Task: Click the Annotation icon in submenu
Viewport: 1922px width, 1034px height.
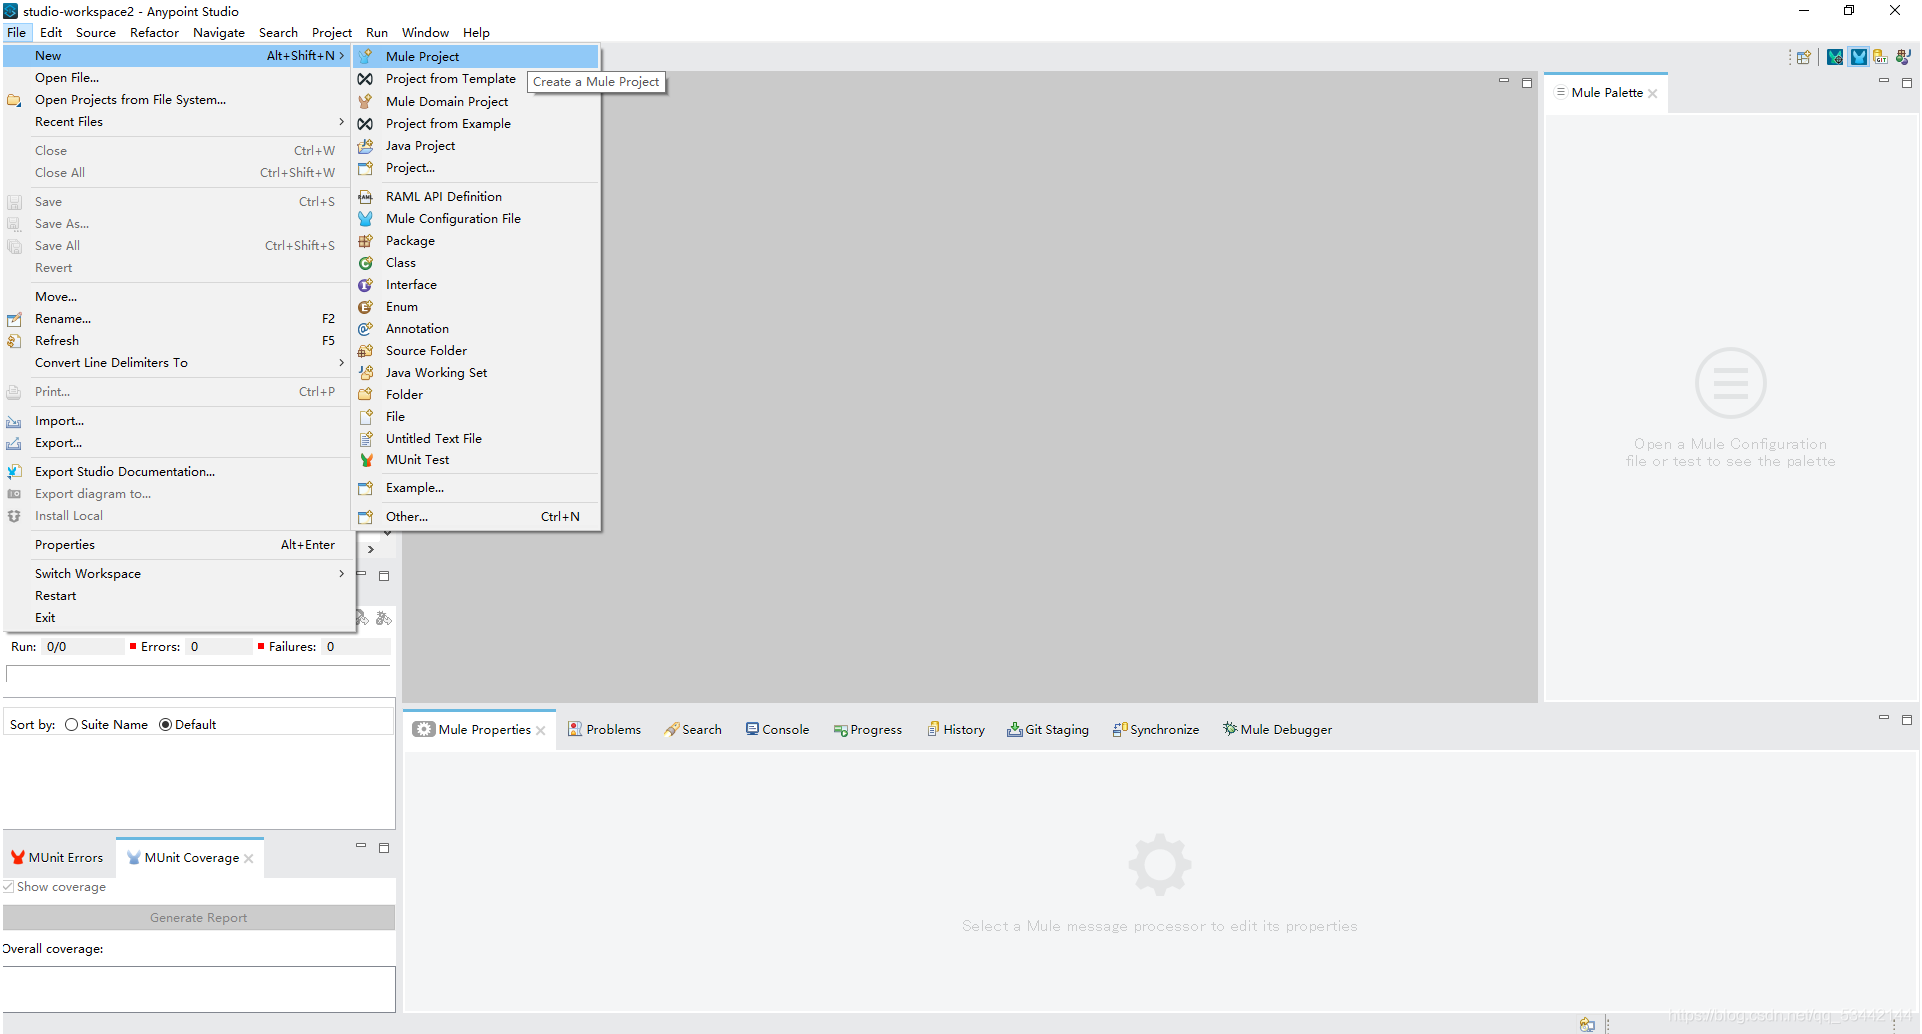Action: (x=366, y=329)
